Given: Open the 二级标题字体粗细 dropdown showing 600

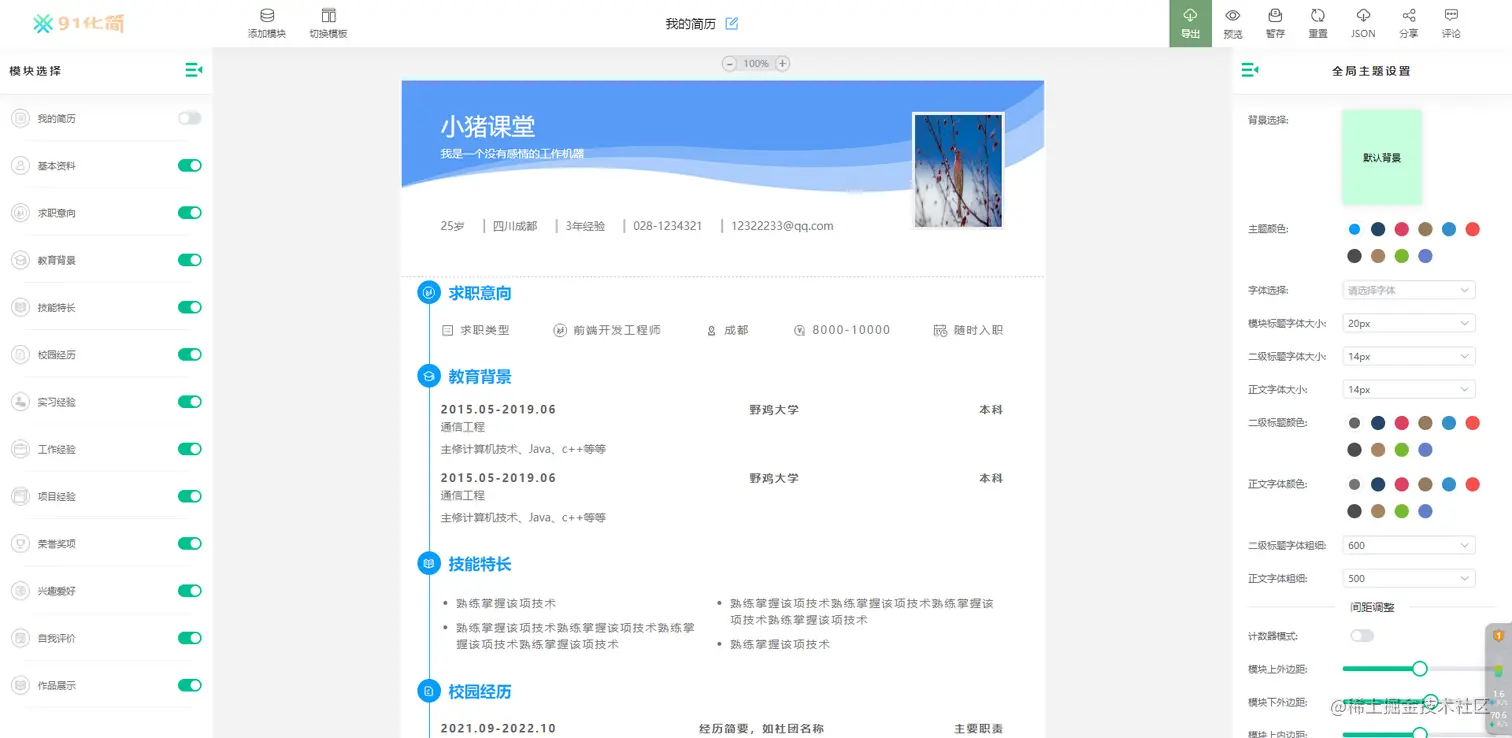Looking at the screenshot, I should [1409, 545].
